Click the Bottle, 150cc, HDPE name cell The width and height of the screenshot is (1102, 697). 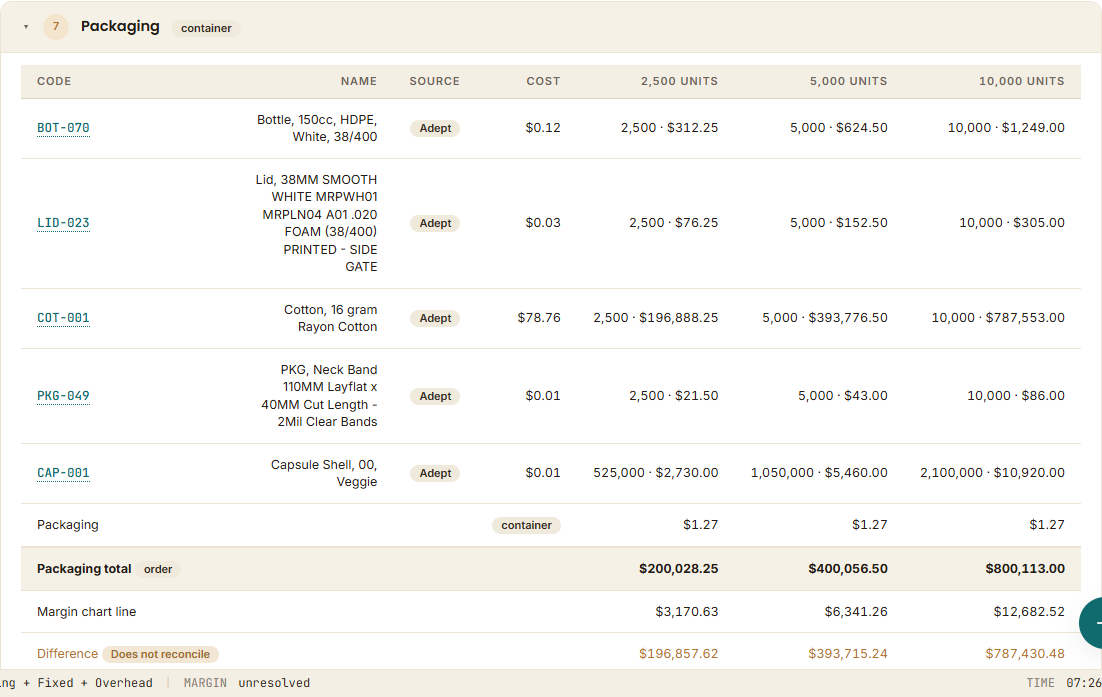[317, 128]
